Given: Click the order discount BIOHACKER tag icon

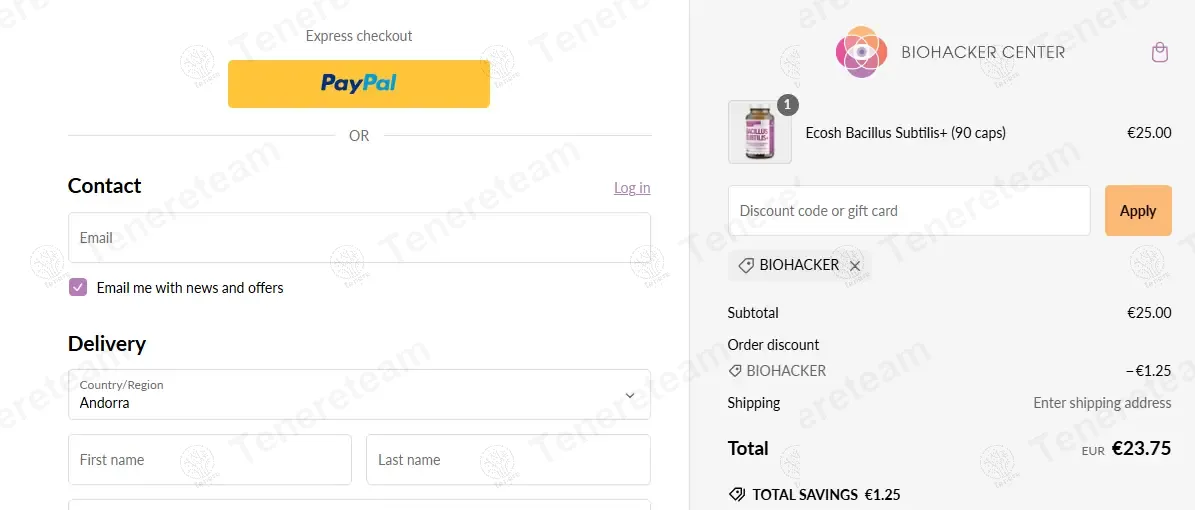Looking at the screenshot, I should point(735,370).
